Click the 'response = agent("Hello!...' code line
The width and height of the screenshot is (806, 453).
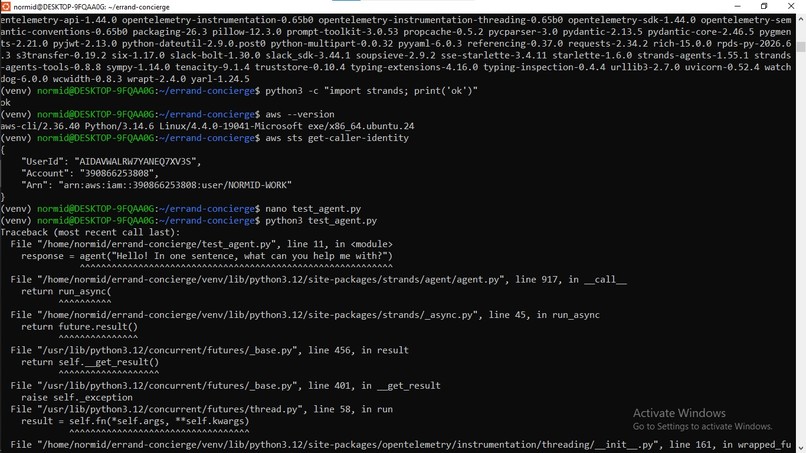point(207,256)
